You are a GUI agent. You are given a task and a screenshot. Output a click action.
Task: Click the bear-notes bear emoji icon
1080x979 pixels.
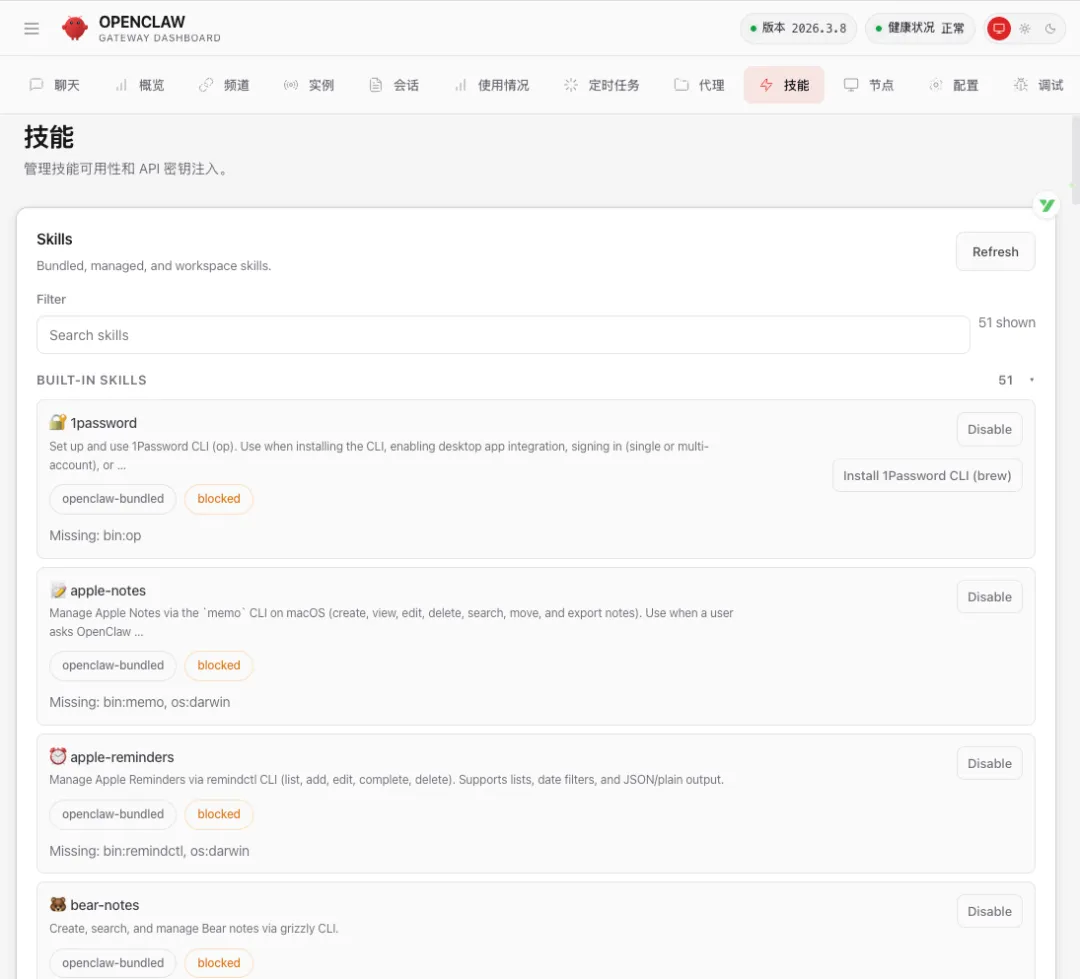click(x=58, y=905)
